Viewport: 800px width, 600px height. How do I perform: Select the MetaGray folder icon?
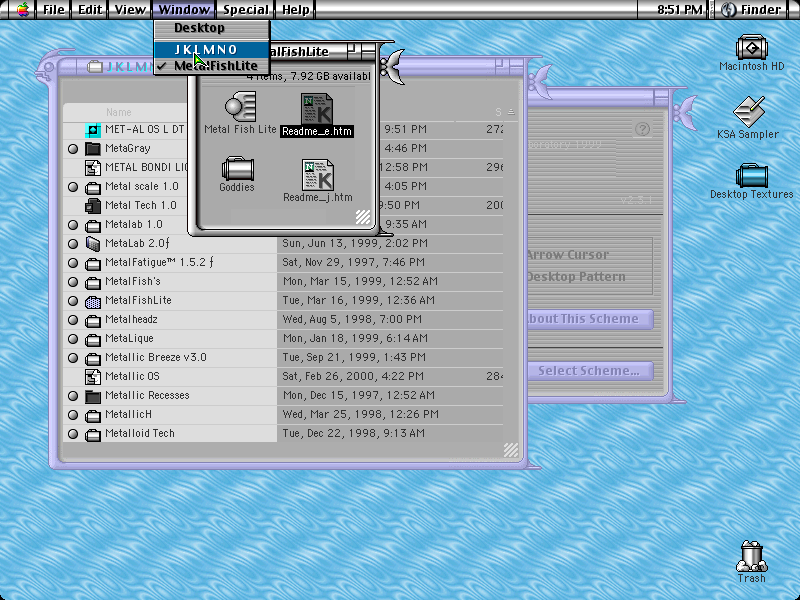(x=93, y=149)
